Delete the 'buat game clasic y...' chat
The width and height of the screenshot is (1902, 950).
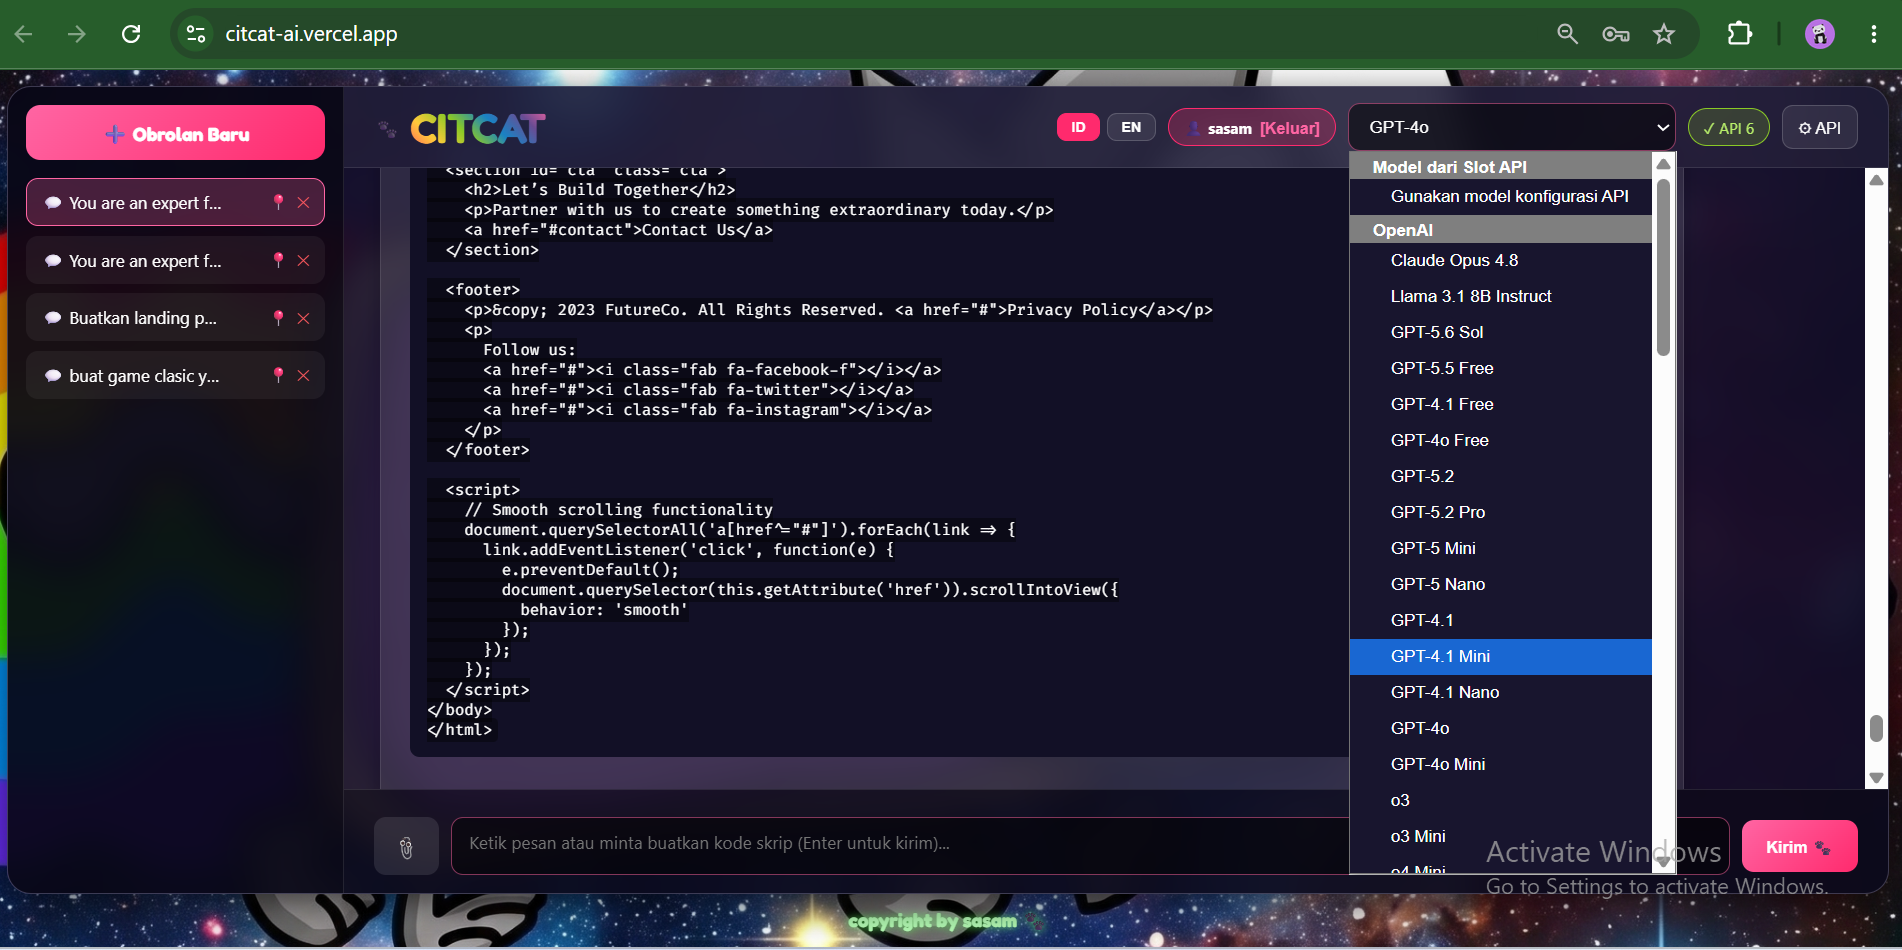tap(304, 375)
